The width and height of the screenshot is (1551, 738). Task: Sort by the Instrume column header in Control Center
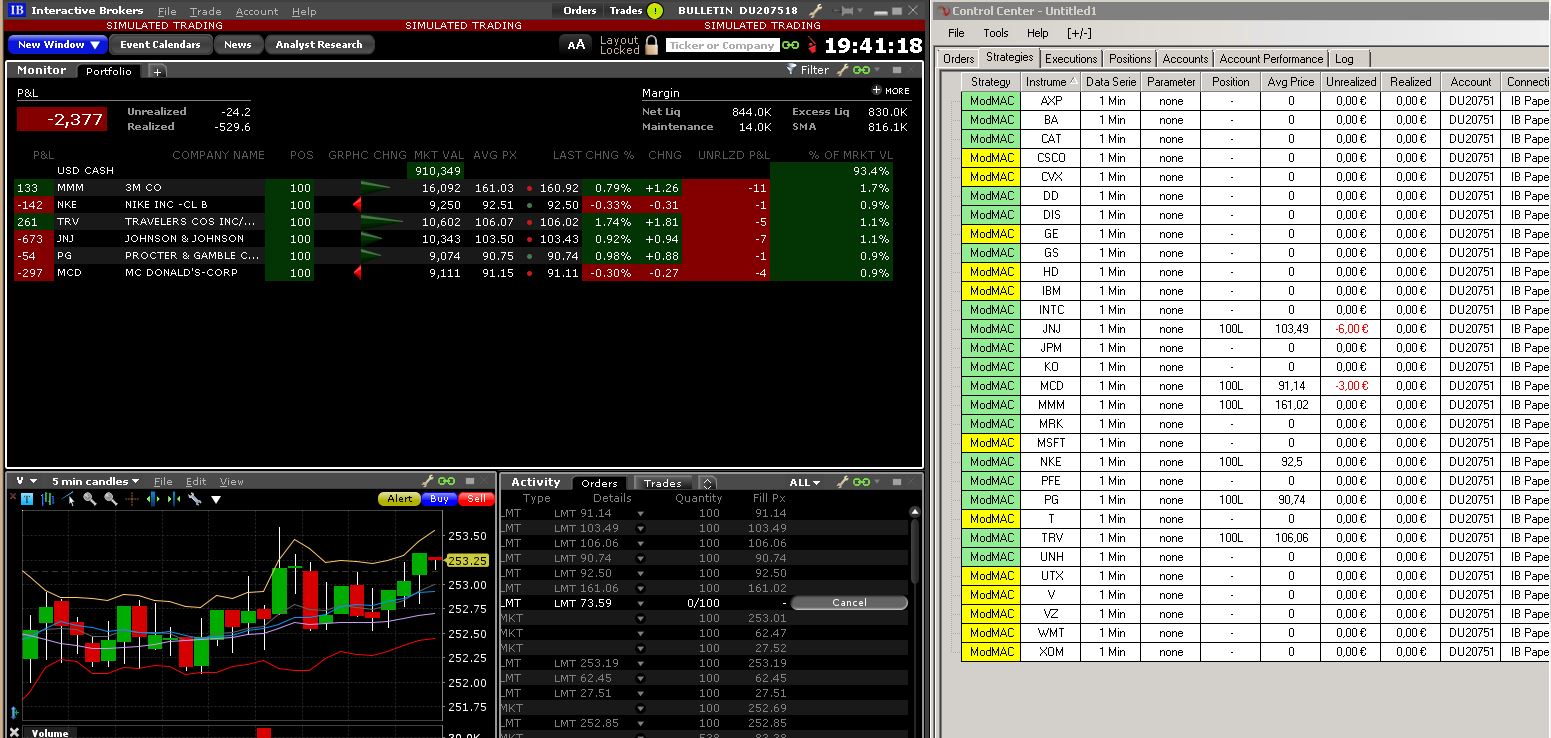[x=1050, y=82]
